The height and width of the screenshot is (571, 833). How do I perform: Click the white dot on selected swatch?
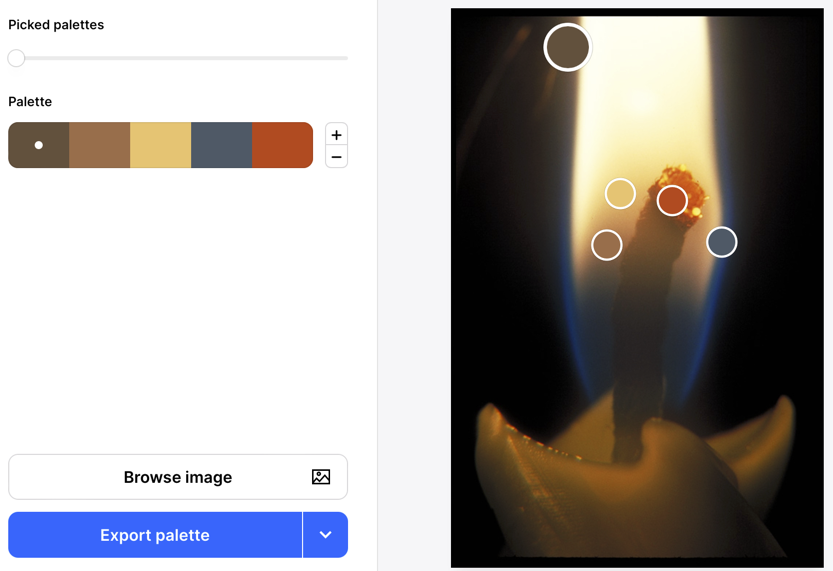pyautogui.click(x=39, y=145)
